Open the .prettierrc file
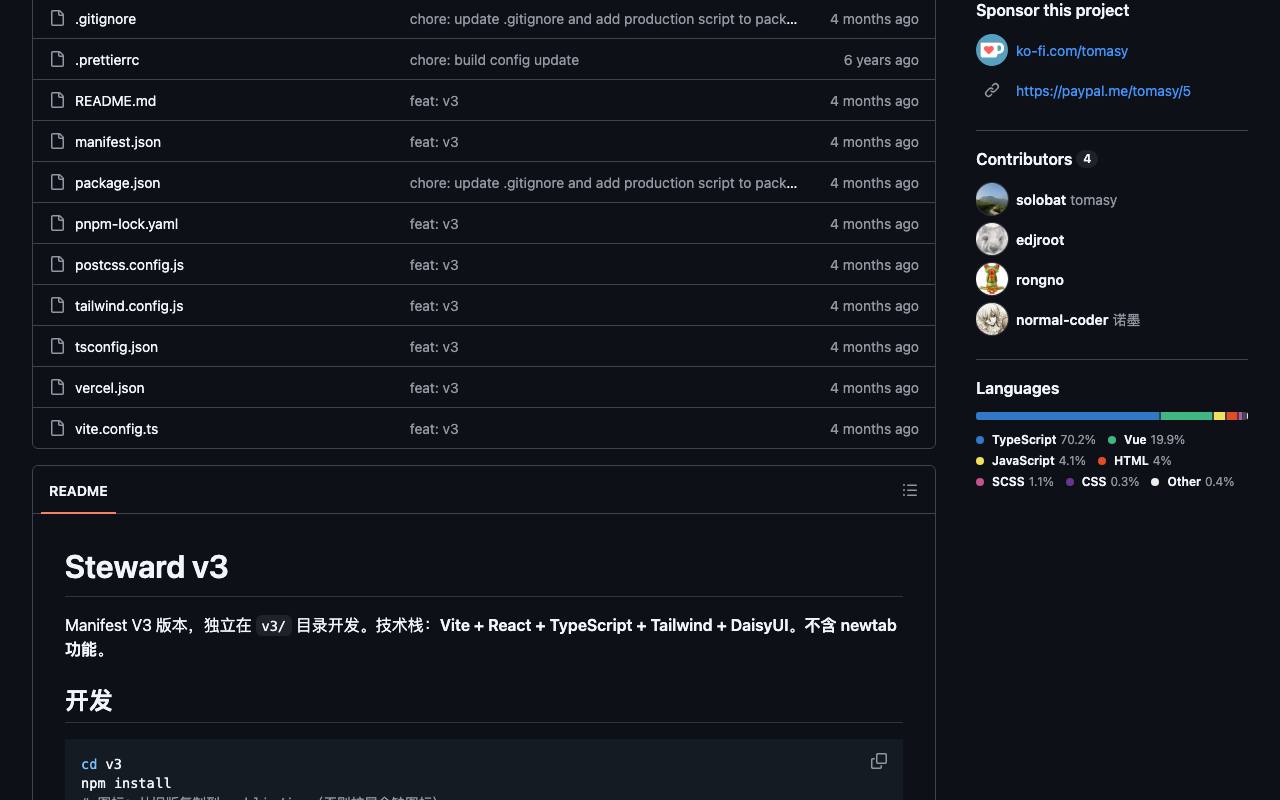 pos(107,60)
